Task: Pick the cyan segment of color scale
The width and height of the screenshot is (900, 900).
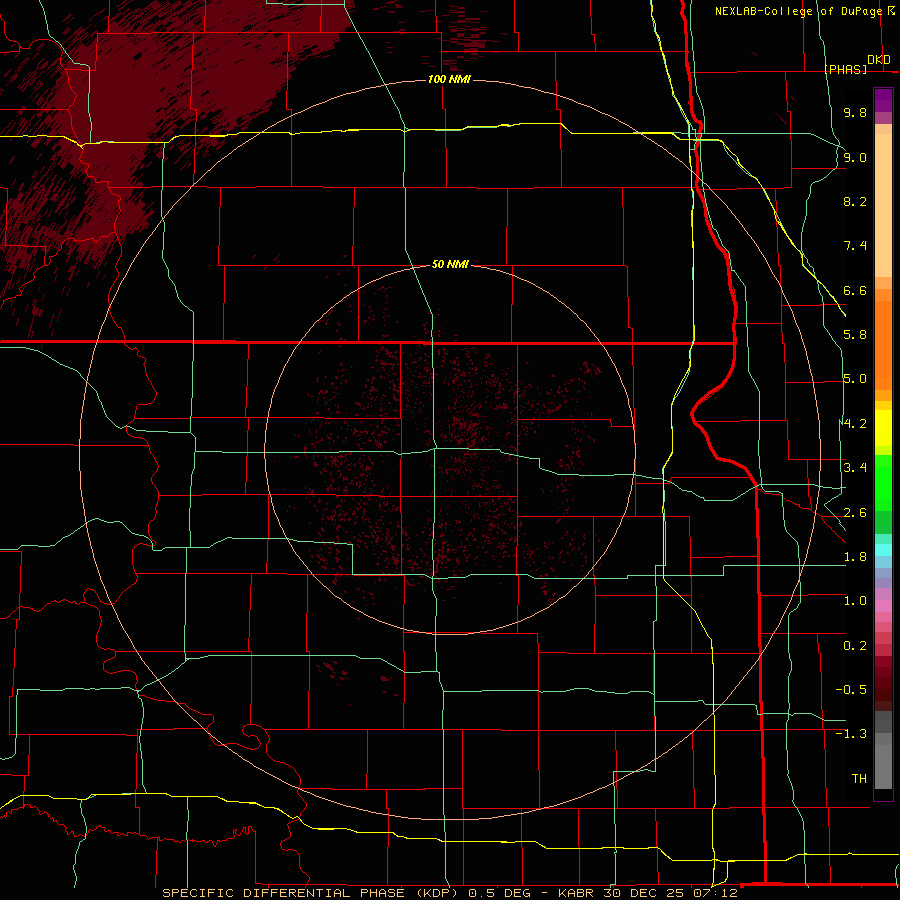Action: [x=883, y=550]
